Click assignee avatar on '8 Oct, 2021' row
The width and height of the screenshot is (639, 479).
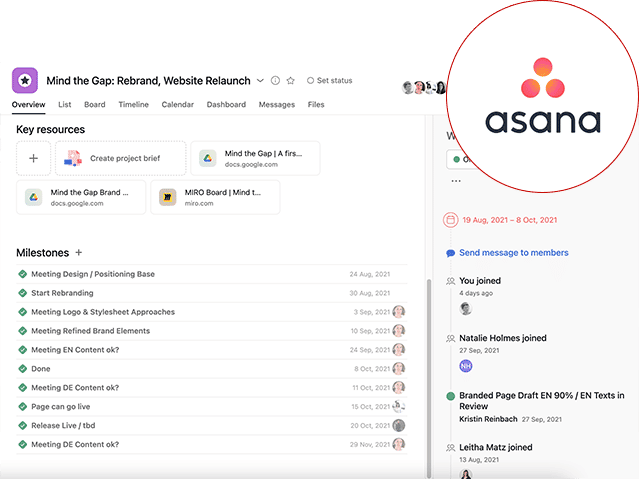[399, 369]
